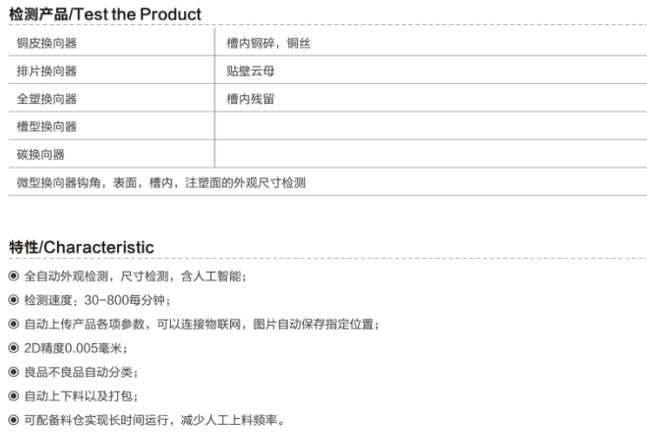Click the bullet marker before 检测速度
This screenshot has height=433, width=647.
pos(13,300)
